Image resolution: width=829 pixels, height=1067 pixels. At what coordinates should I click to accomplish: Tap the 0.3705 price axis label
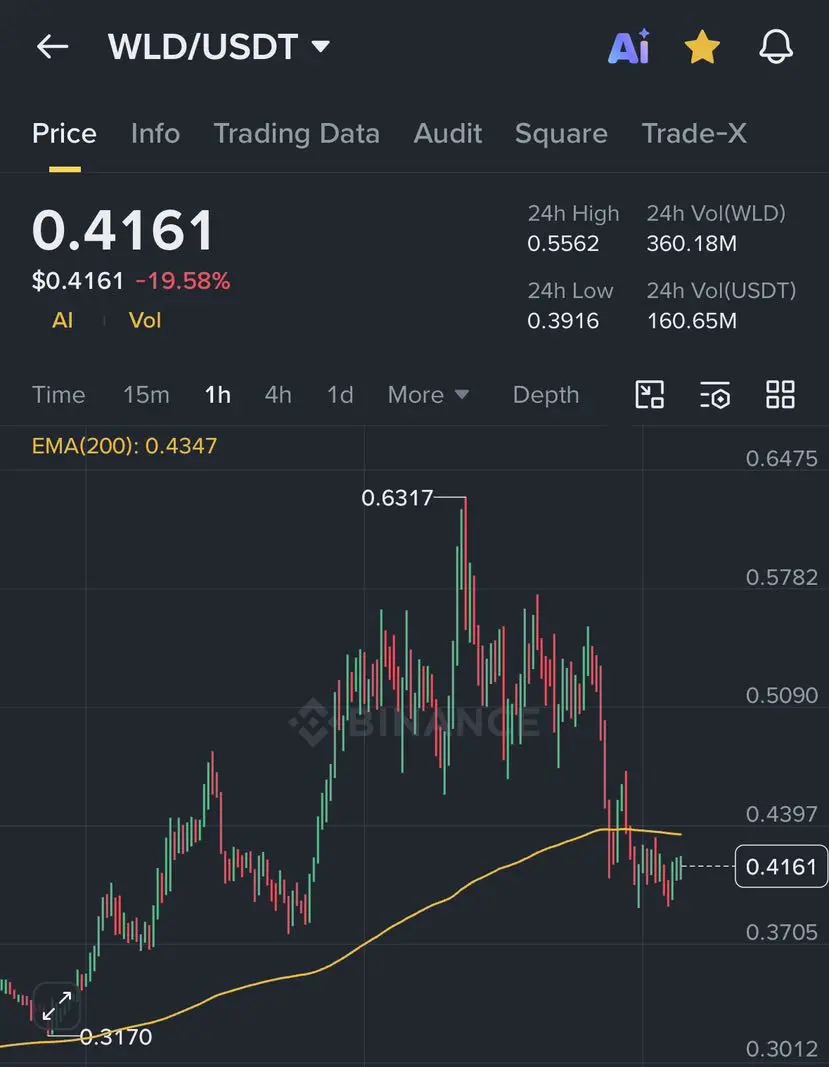pyautogui.click(x=781, y=932)
